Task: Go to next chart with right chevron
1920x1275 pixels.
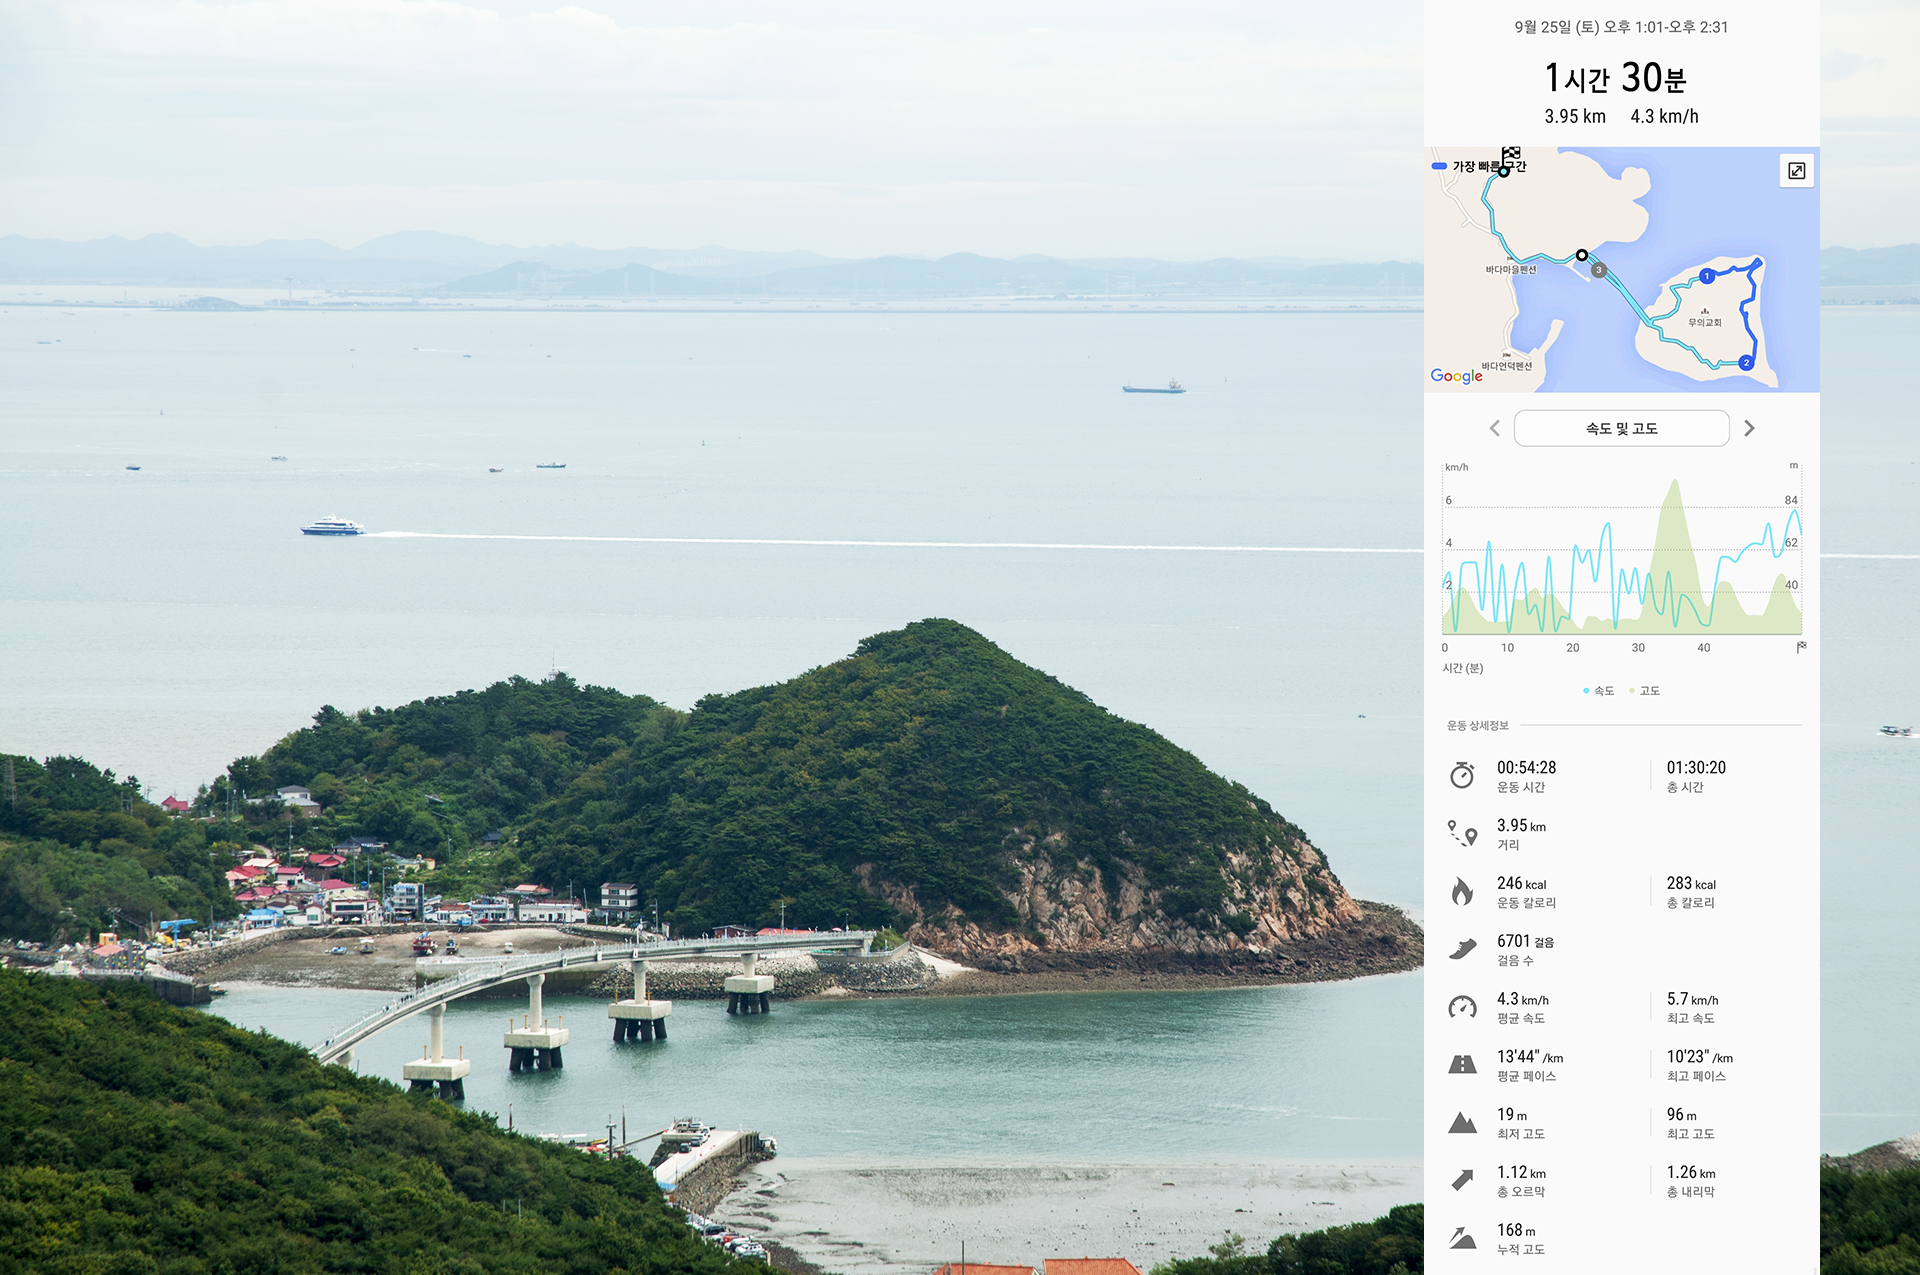Action: click(x=1749, y=428)
